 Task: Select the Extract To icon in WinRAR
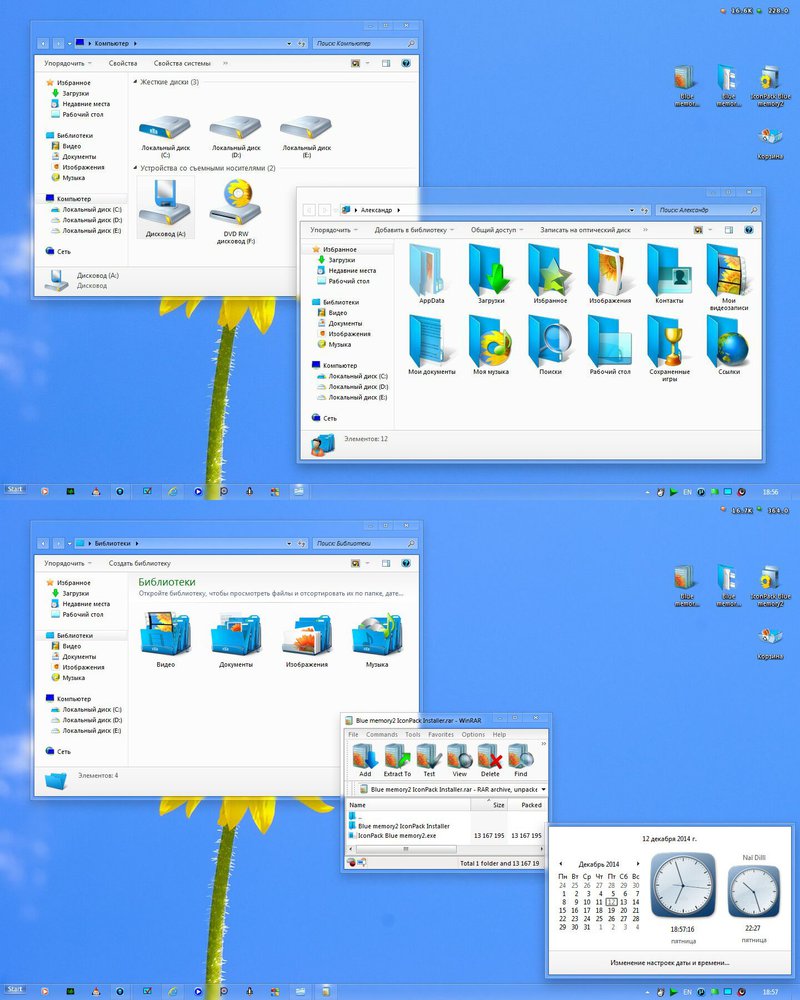pos(397,757)
